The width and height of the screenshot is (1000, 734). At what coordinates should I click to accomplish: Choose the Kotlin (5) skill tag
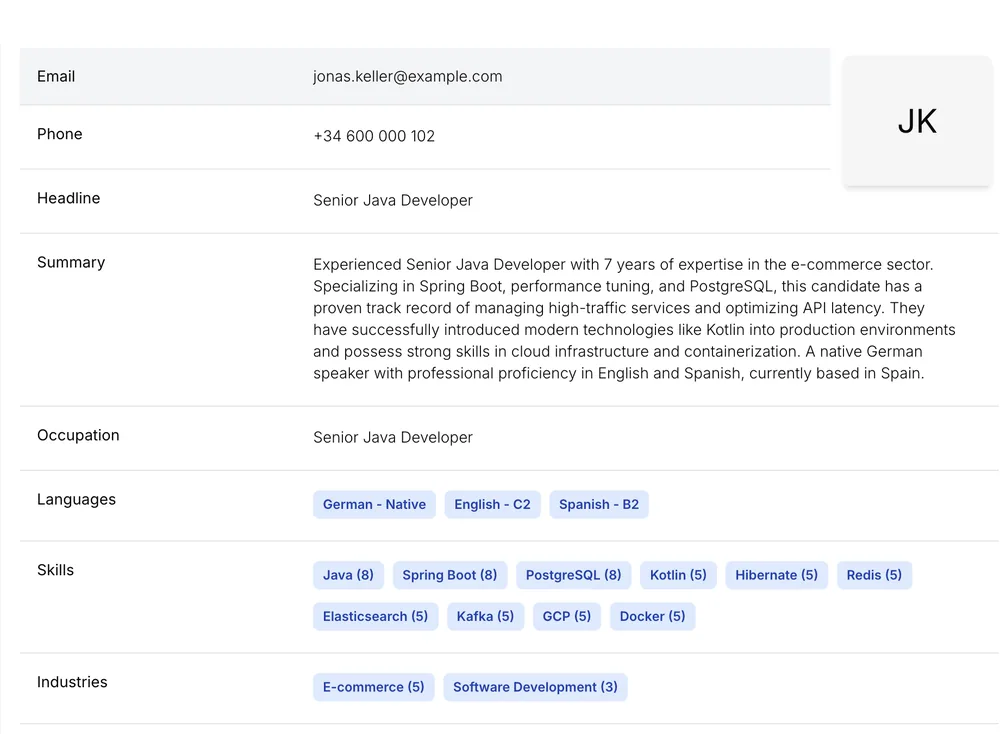coord(678,575)
